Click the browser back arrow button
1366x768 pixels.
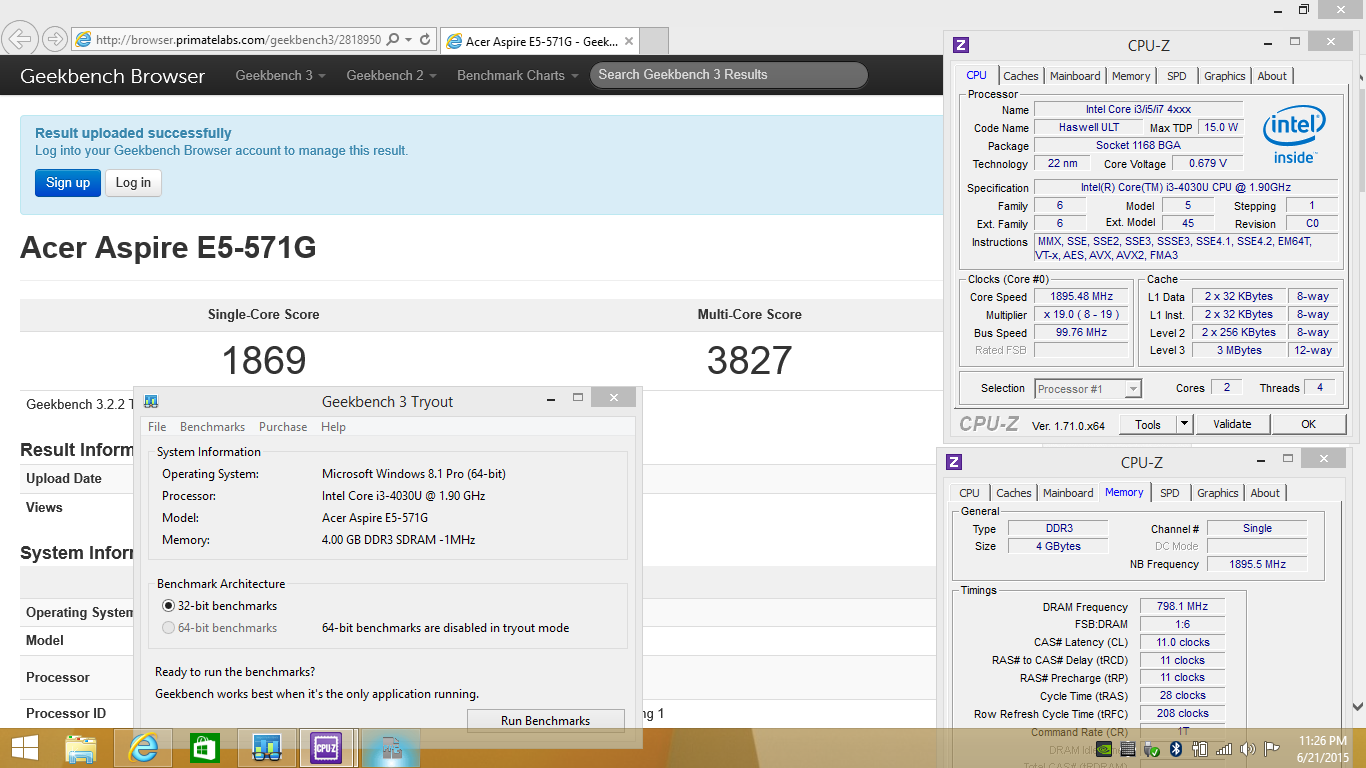20,39
